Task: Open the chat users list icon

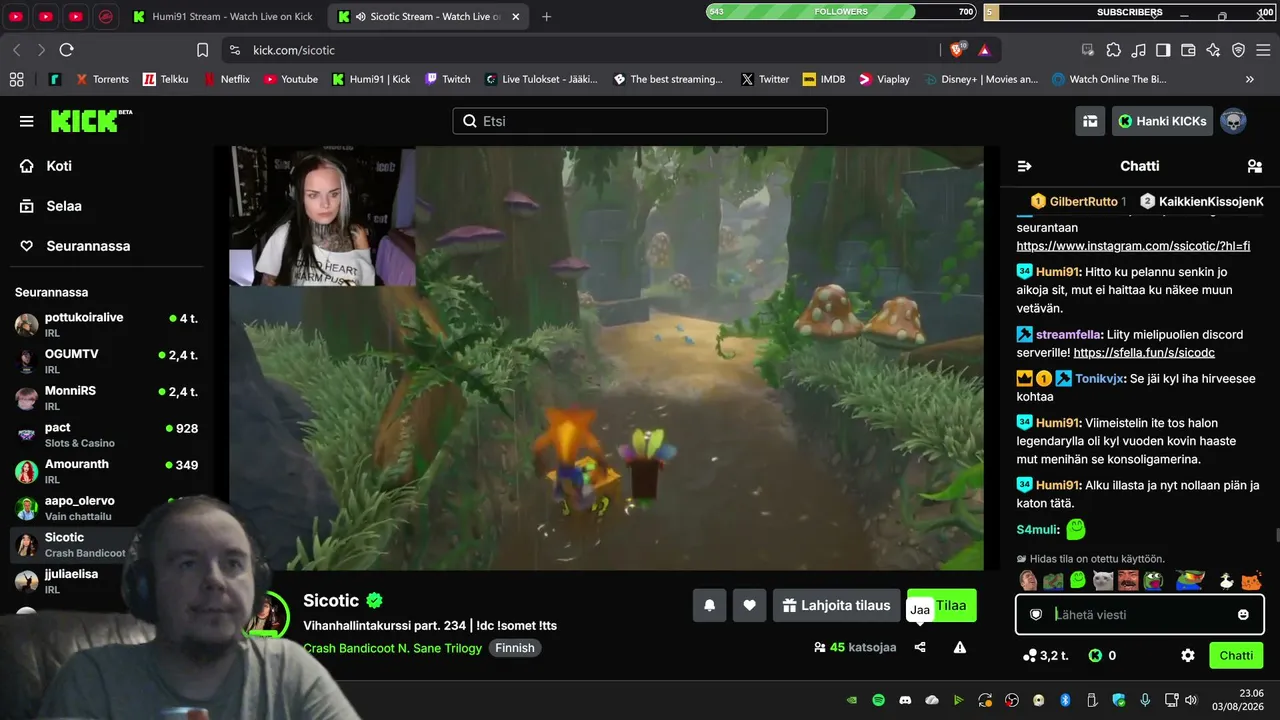Action: 1254,166
